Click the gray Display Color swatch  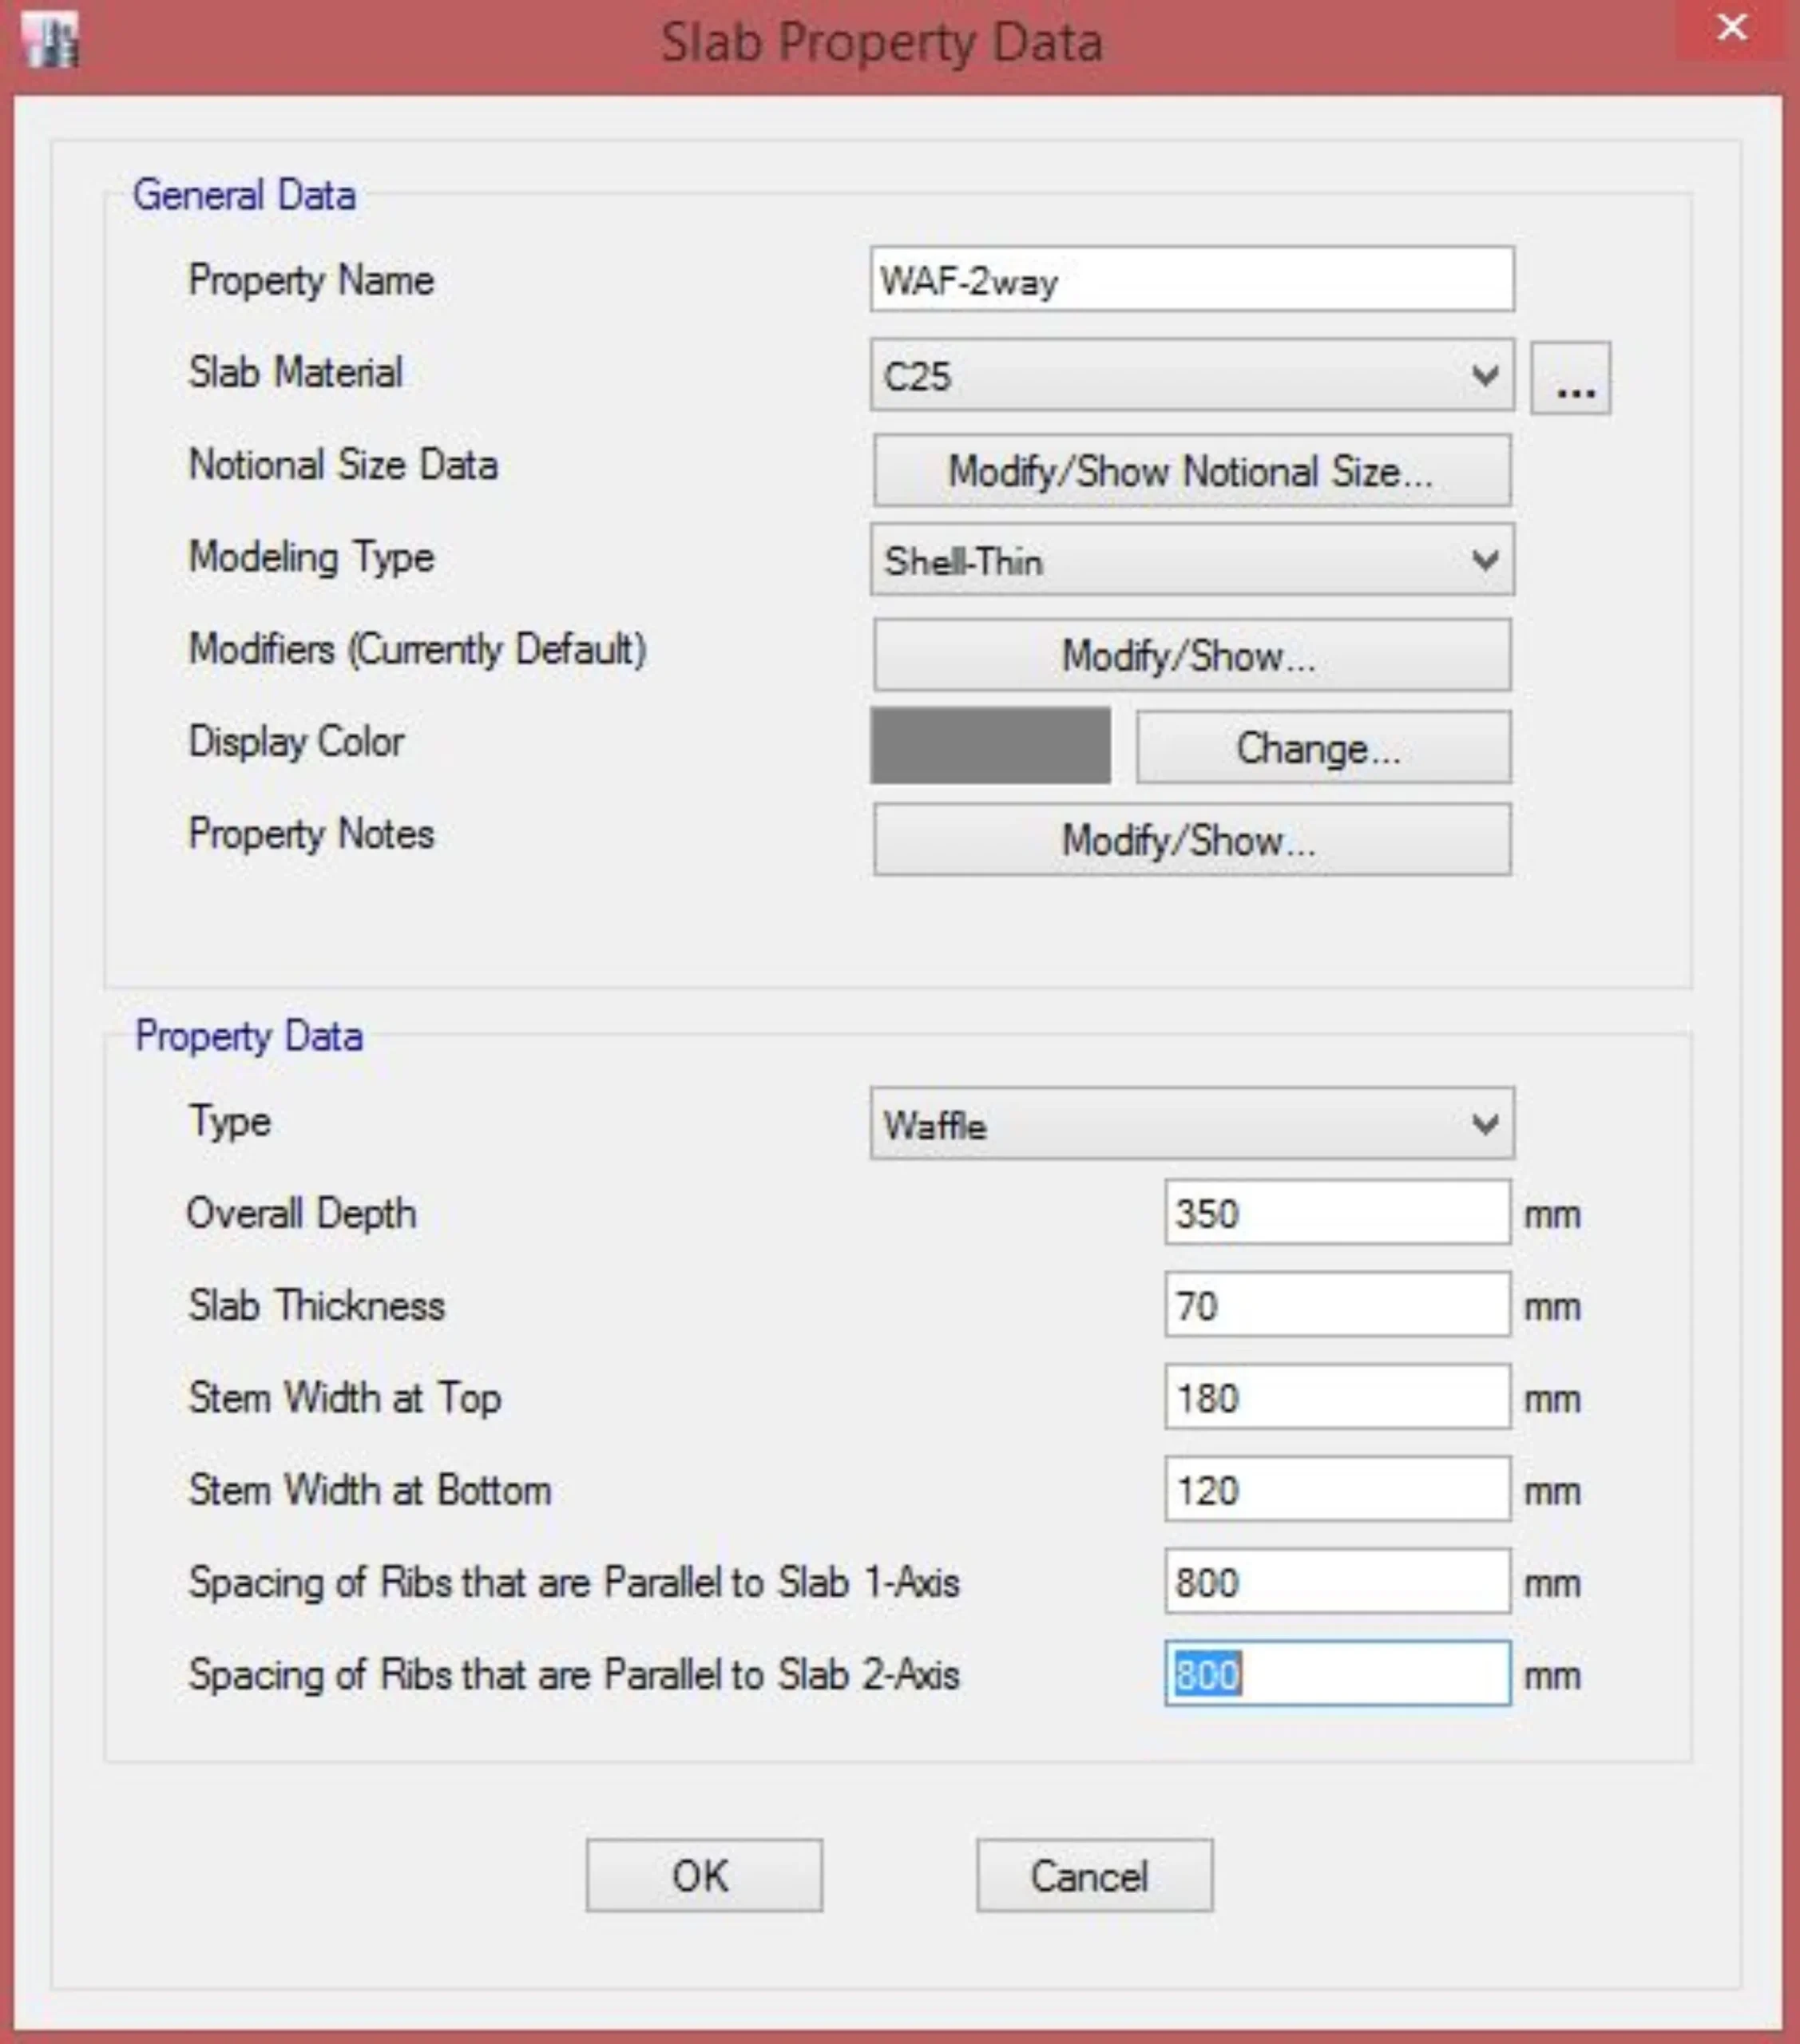tap(989, 746)
